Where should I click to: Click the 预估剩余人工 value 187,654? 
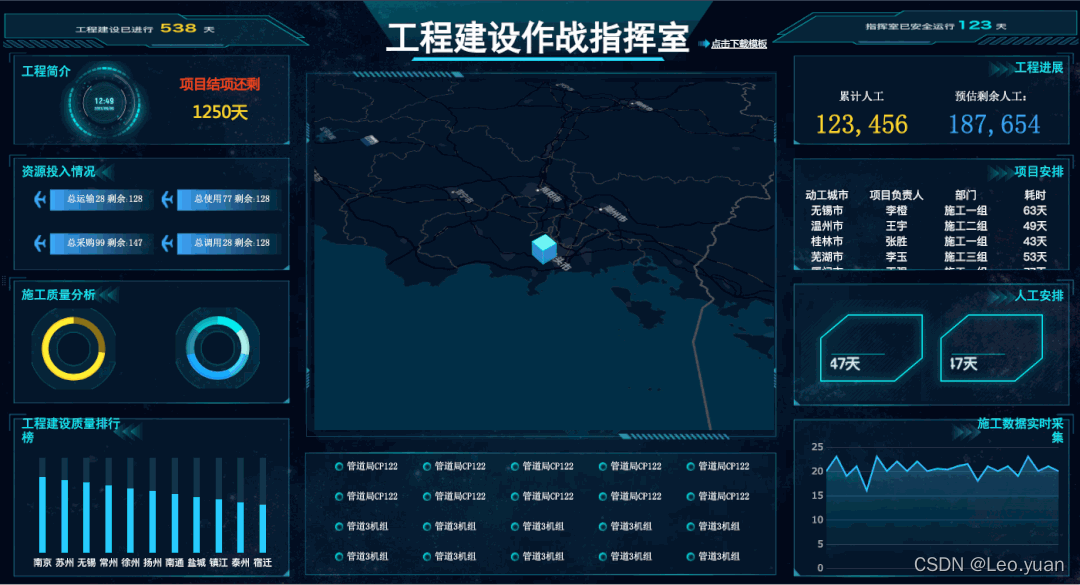point(994,125)
